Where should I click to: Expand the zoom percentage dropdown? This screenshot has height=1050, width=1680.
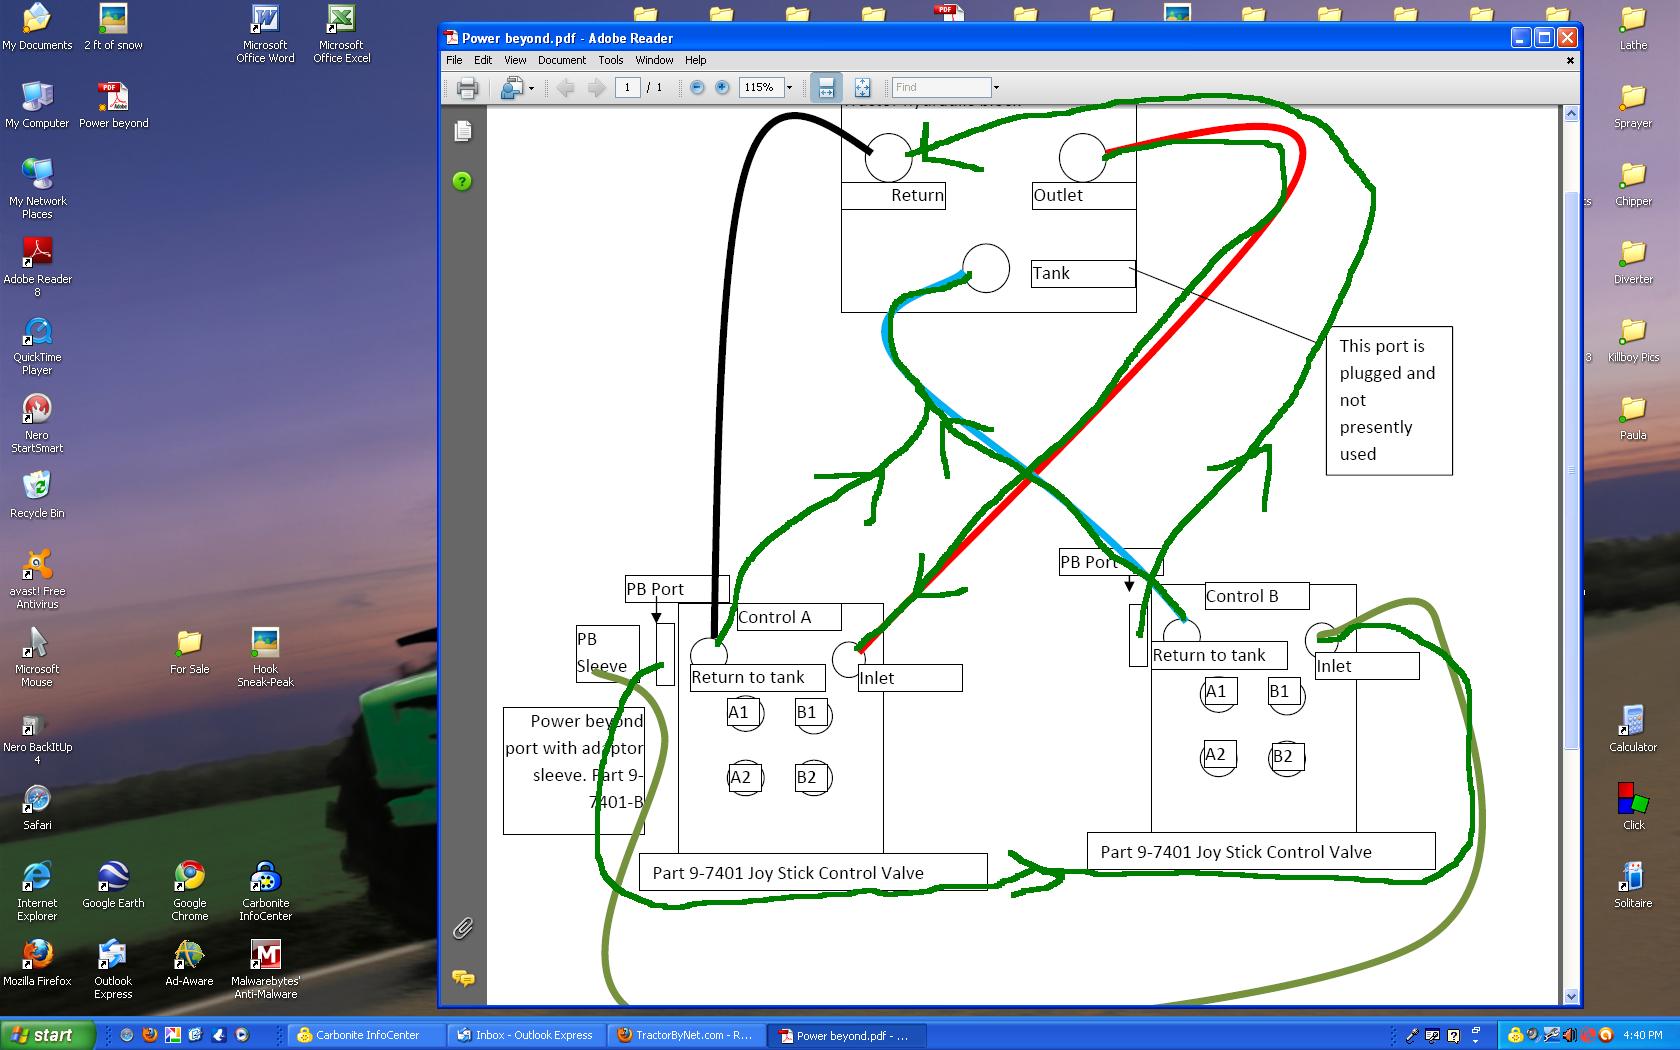click(789, 88)
